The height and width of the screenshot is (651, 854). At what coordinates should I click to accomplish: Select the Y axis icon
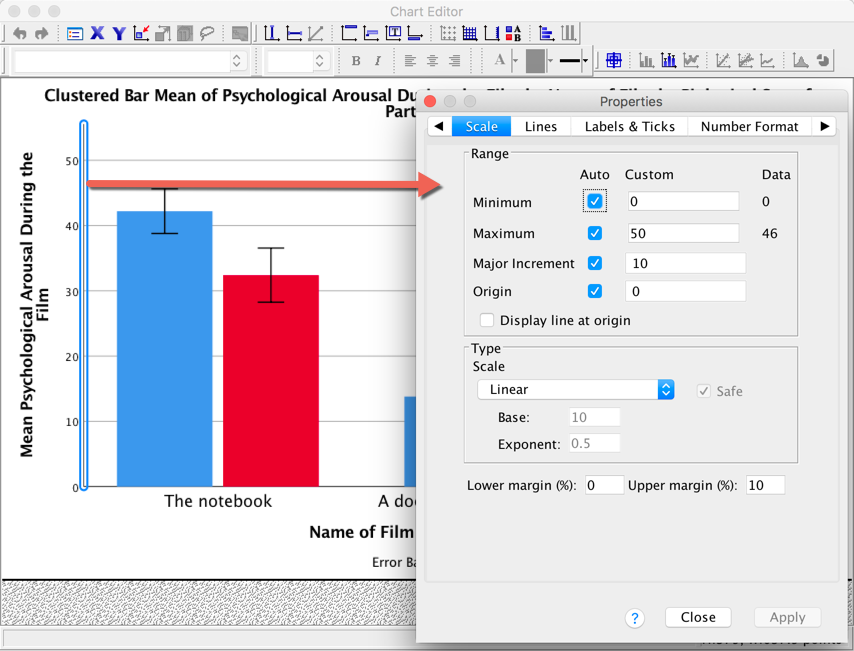tap(119, 34)
